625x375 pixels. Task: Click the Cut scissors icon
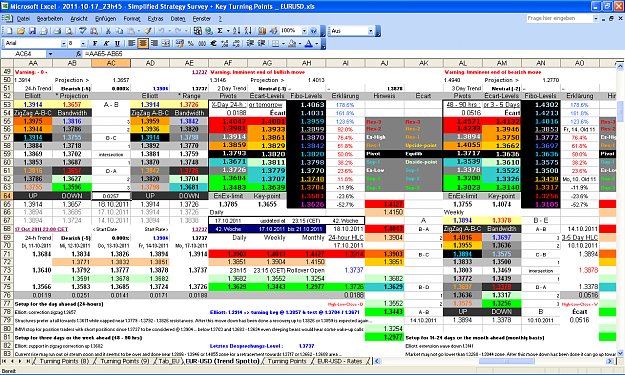pyautogui.click(x=108, y=31)
